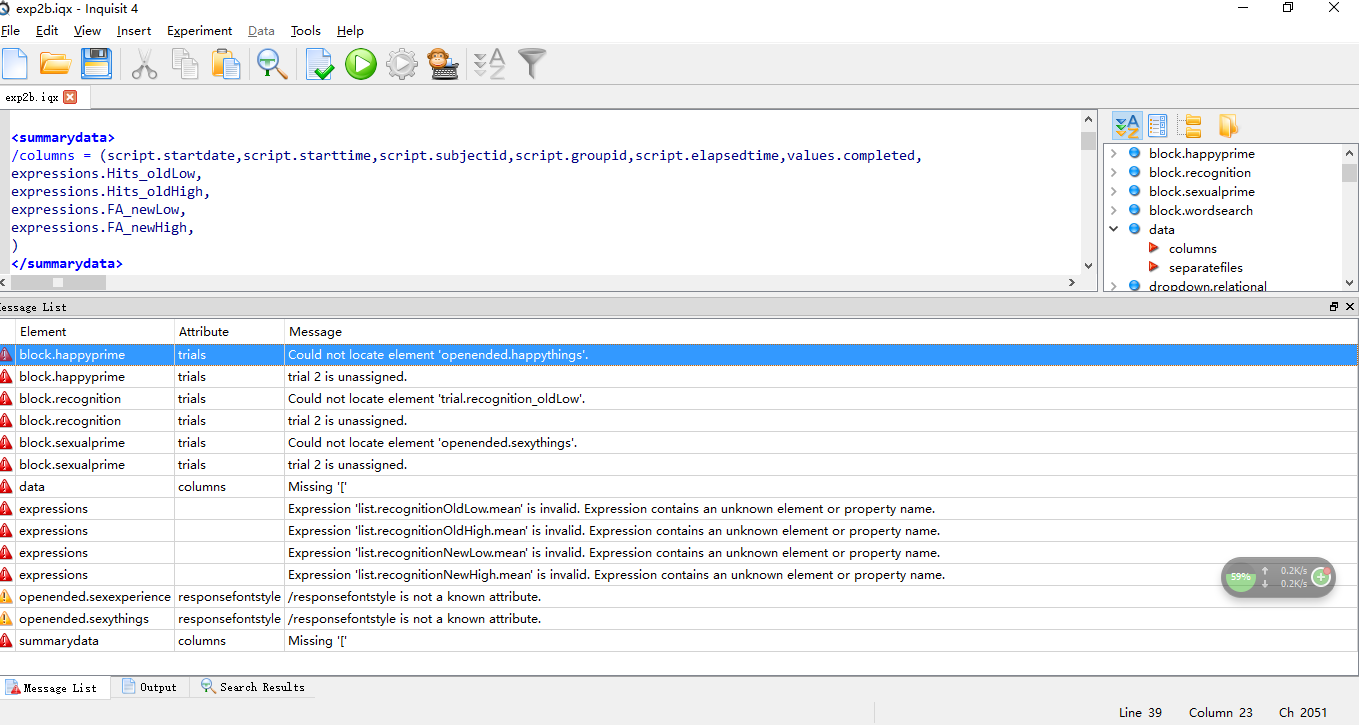Copy selection with the toolbar copy icon
The height and width of the screenshot is (725, 1359).
(x=185, y=64)
